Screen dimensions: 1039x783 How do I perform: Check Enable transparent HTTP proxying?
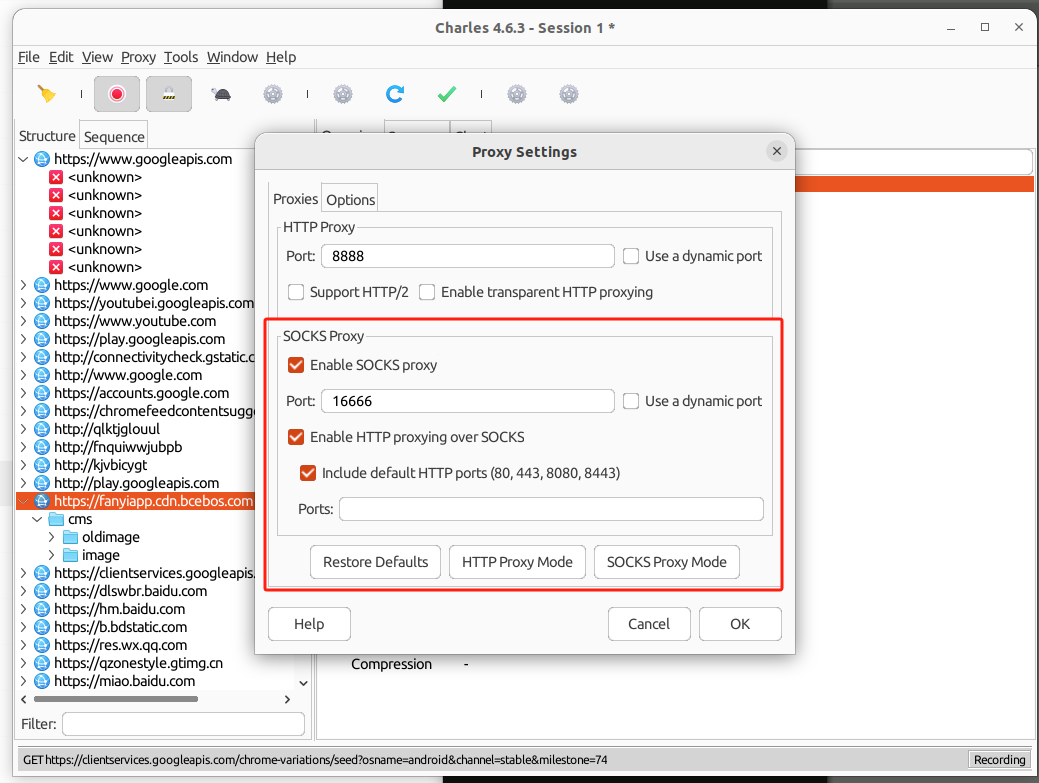(427, 292)
